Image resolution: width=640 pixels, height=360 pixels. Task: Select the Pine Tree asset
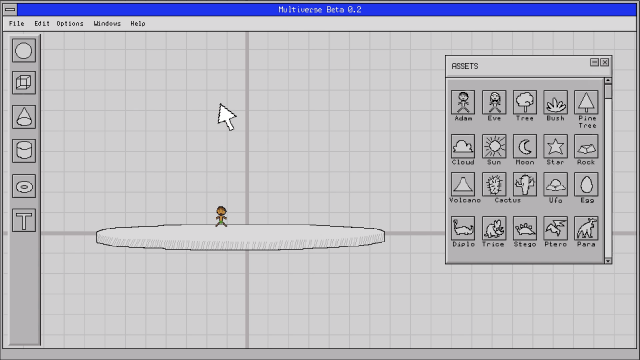586,102
